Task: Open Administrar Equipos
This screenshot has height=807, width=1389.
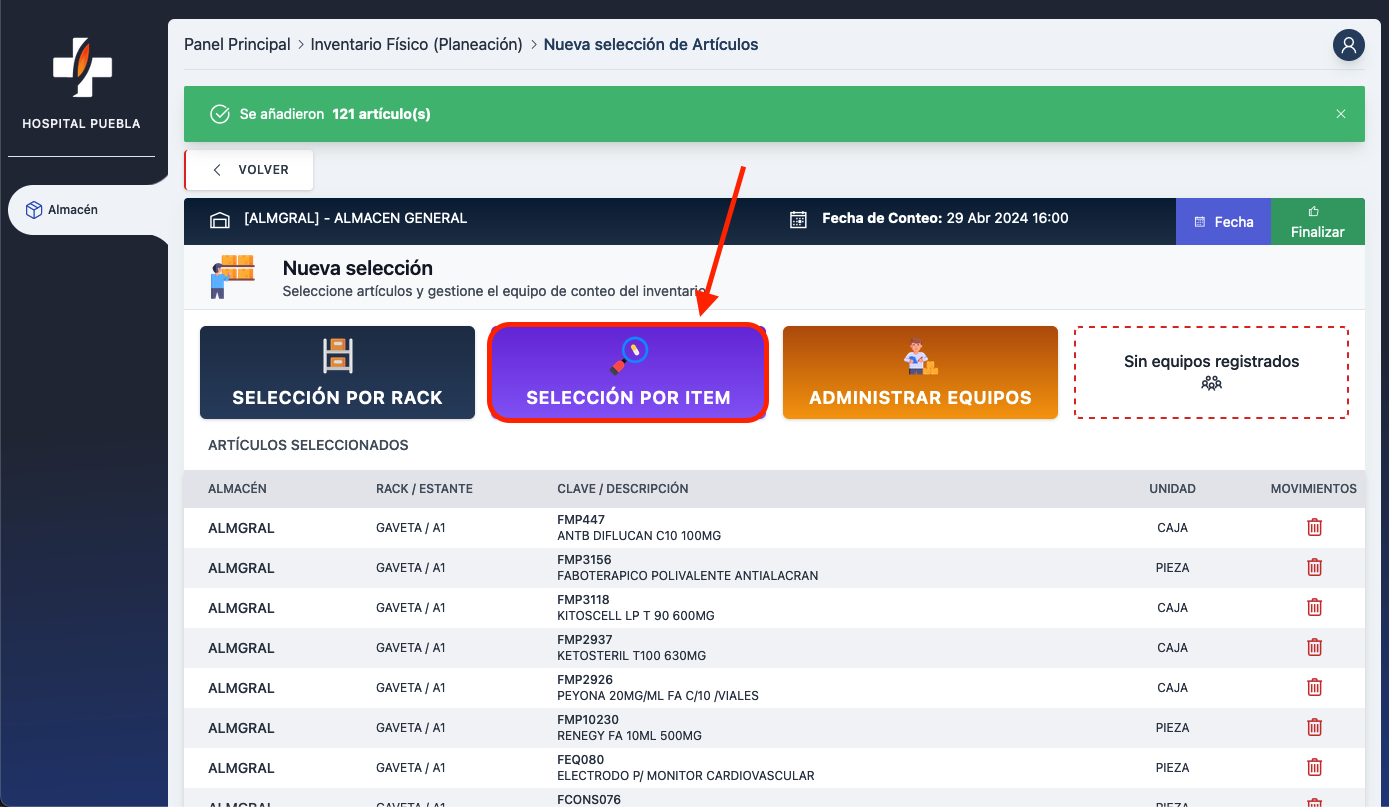Action: pyautogui.click(x=920, y=372)
